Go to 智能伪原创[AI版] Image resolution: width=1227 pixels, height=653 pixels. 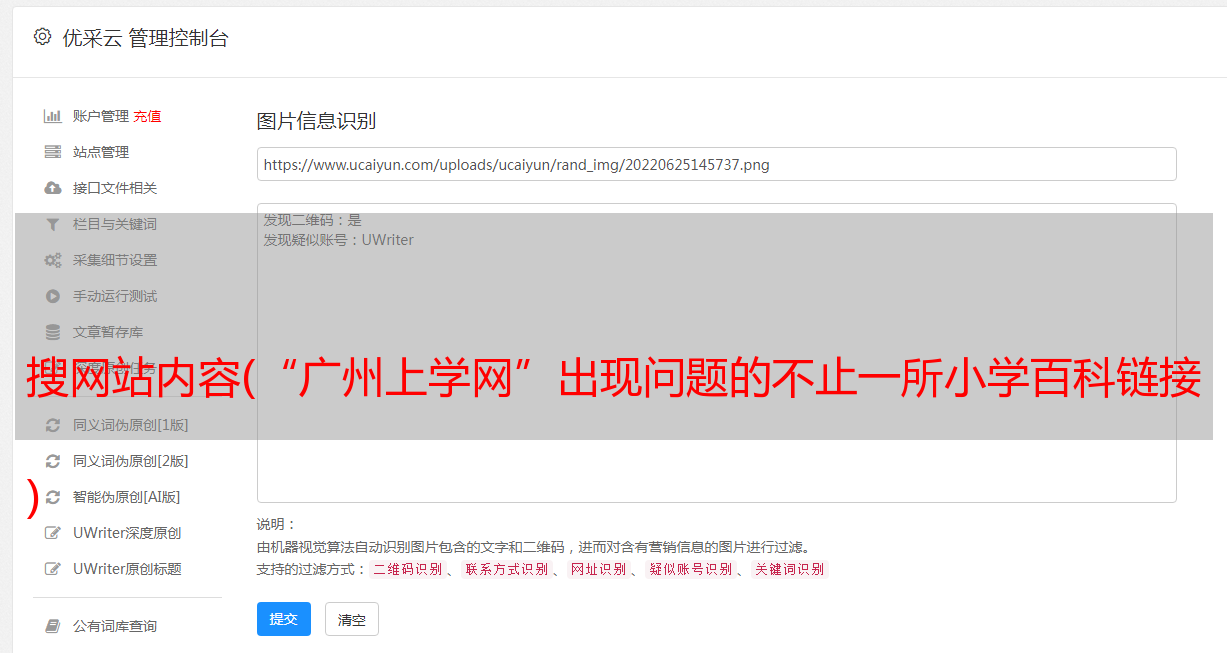coord(127,497)
